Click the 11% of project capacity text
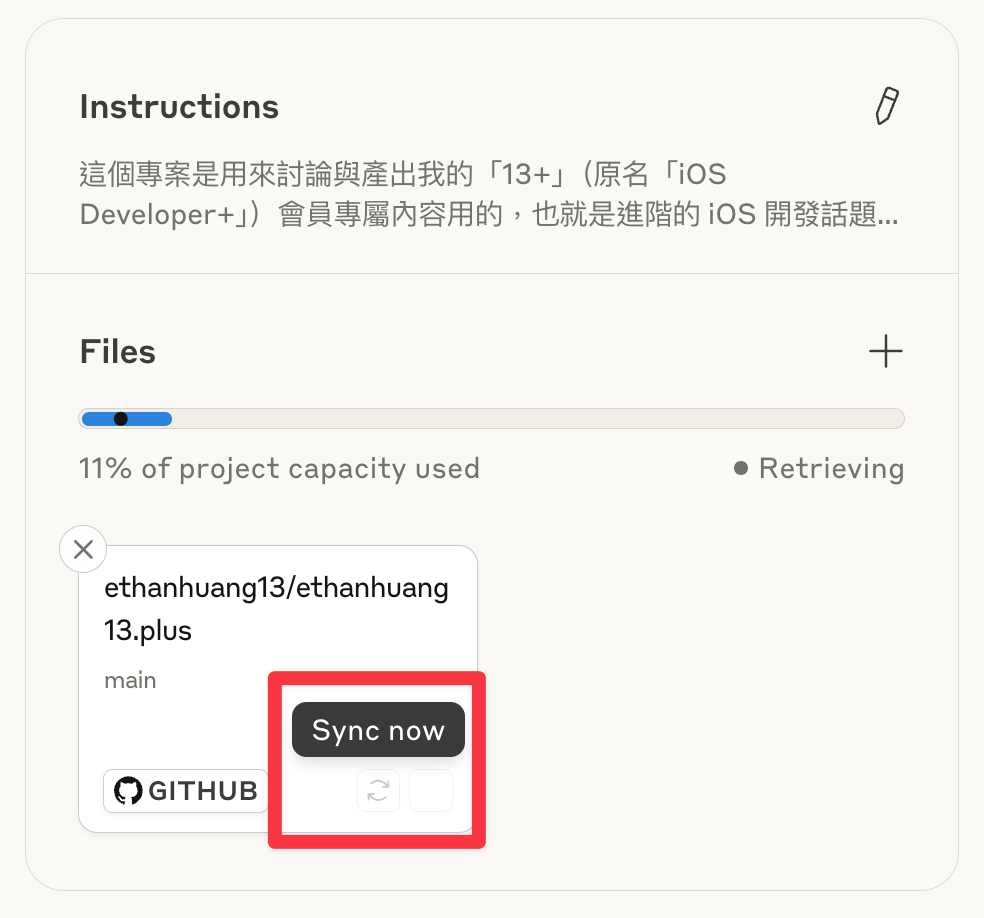The image size is (984, 918). (x=279, y=469)
